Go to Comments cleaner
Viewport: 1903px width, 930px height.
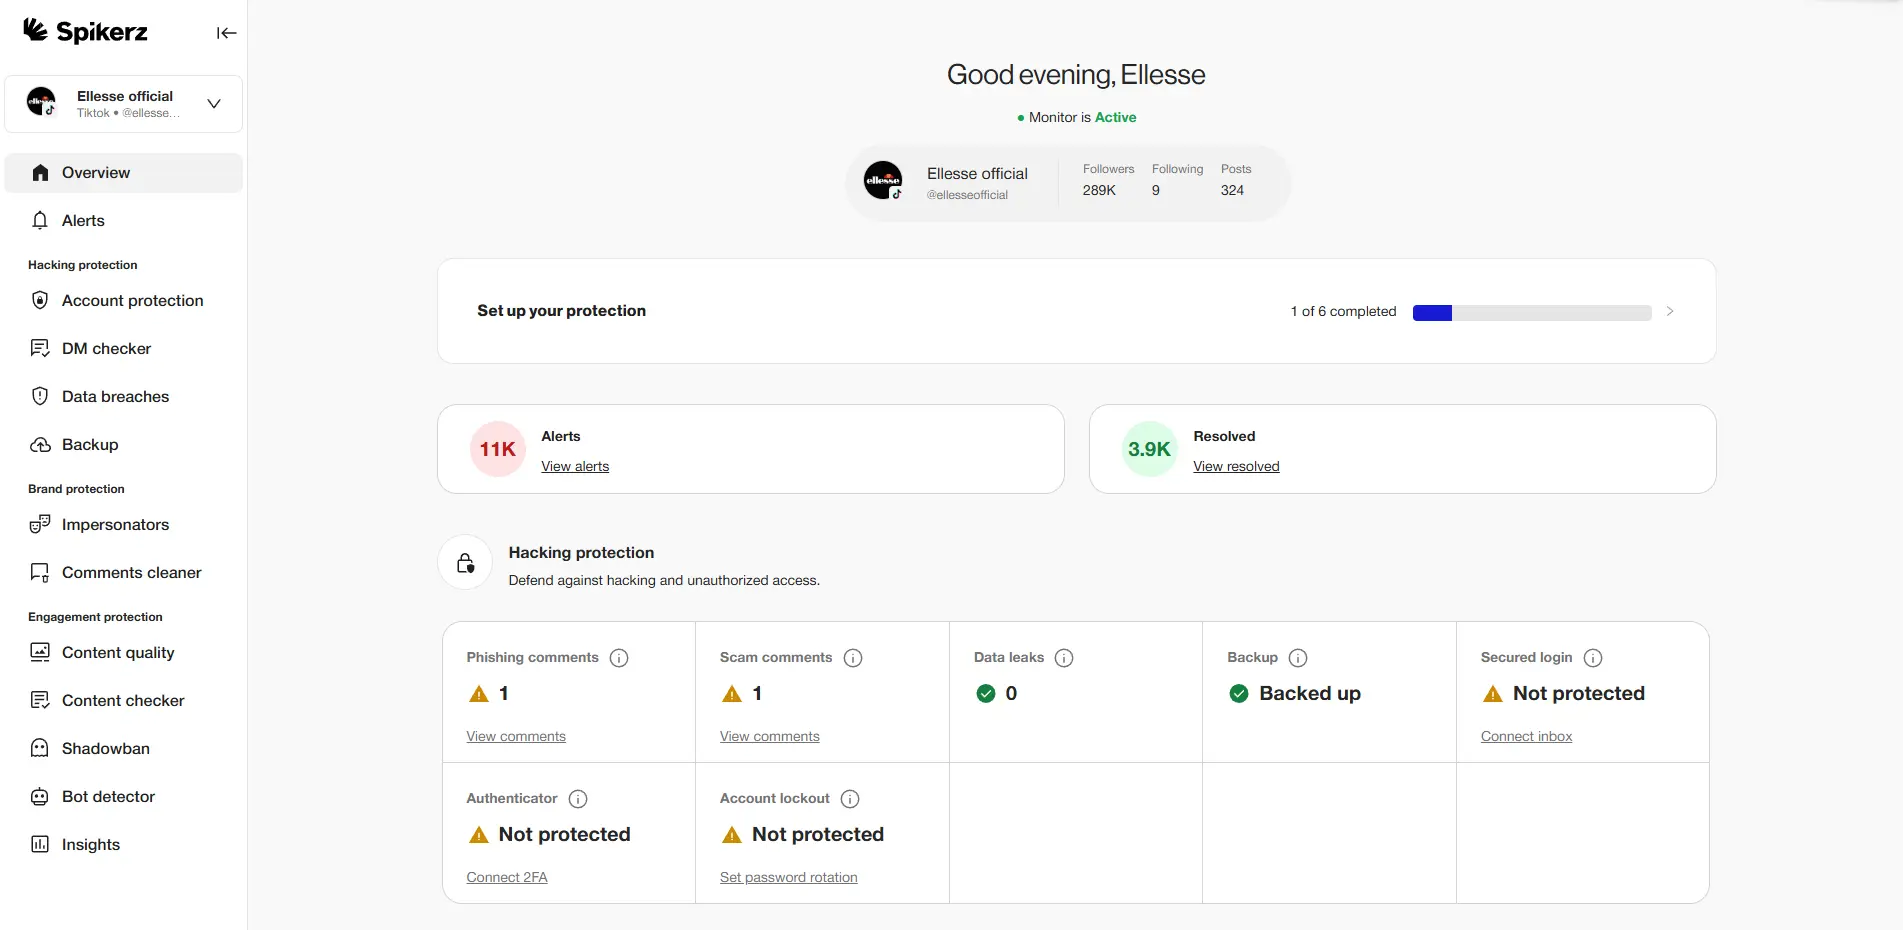[124, 573]
